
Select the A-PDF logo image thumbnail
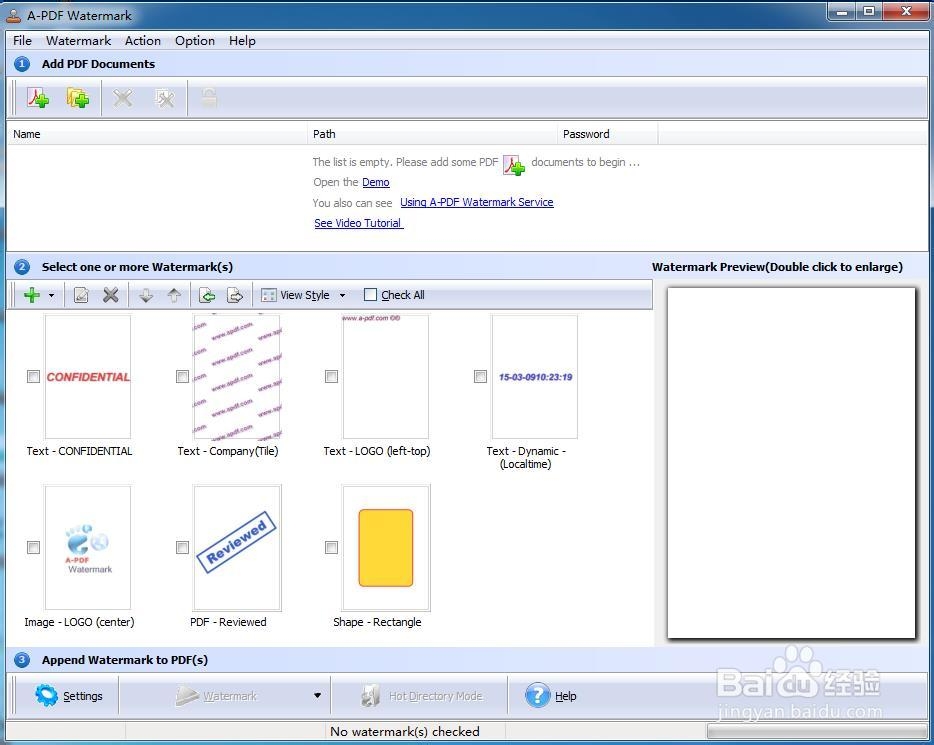click(x=88, y=548)
